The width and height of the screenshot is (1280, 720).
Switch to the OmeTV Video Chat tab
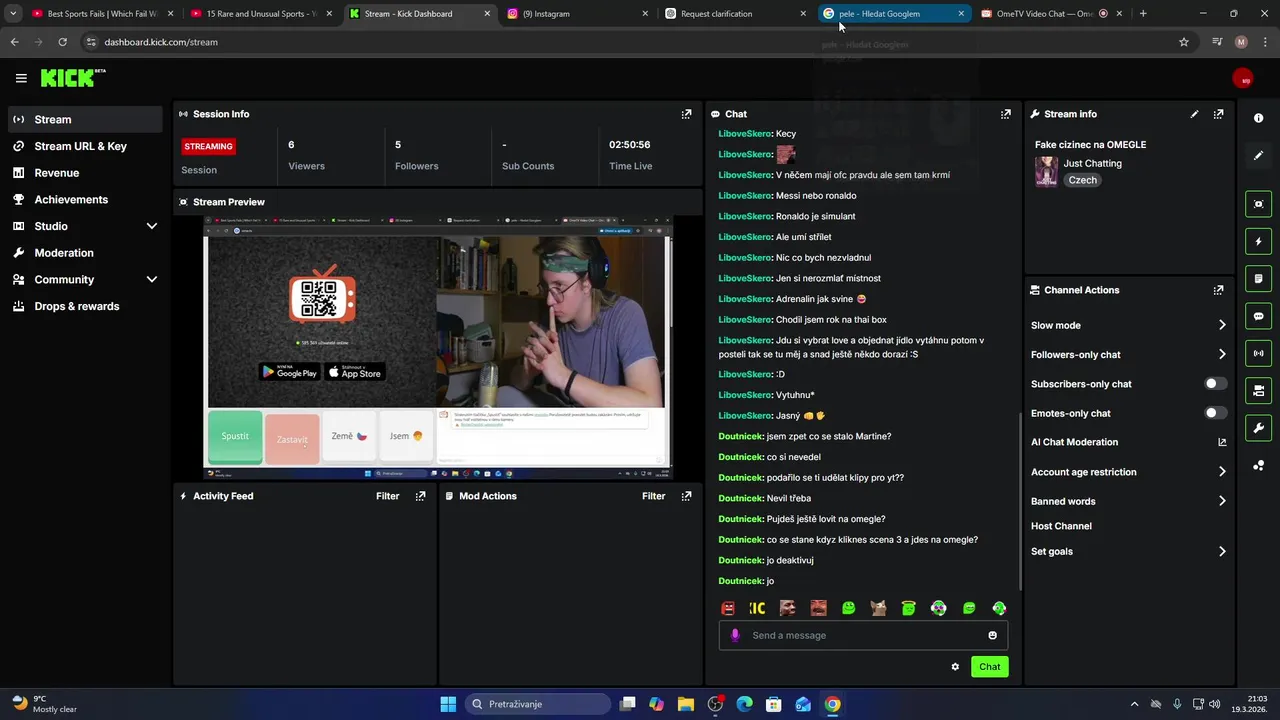click(1052, 14)
